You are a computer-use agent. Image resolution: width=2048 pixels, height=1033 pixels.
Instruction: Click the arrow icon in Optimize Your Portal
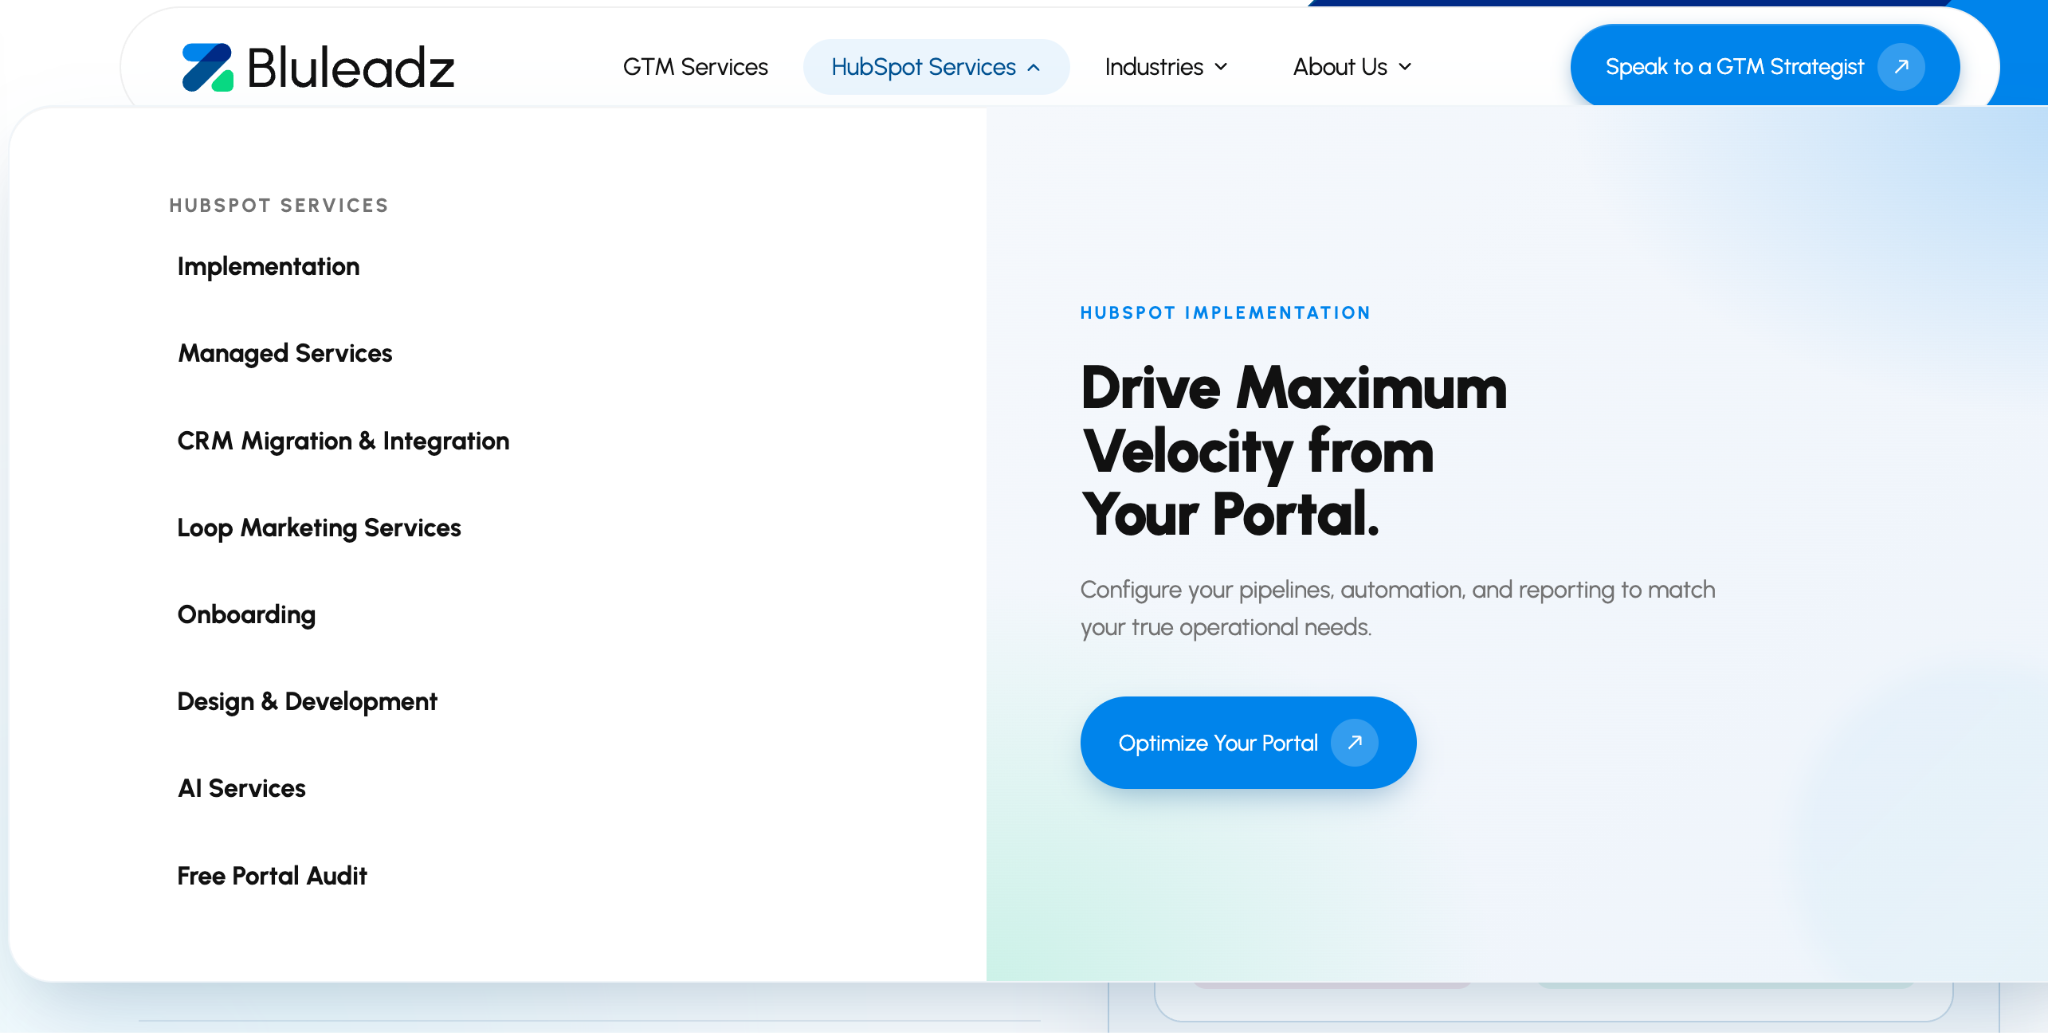point(1354,743)
